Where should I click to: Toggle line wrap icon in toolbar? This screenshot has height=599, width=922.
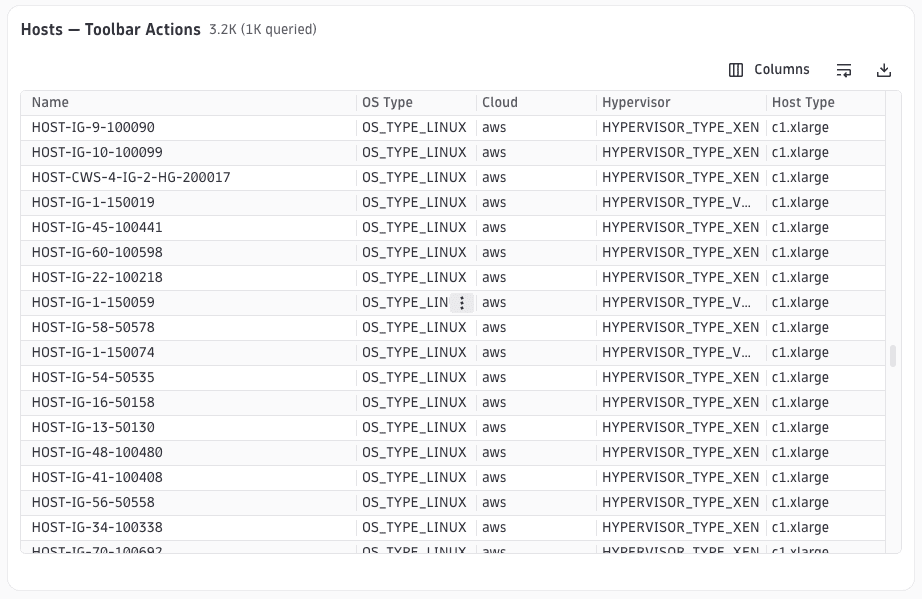pos(844,71)
